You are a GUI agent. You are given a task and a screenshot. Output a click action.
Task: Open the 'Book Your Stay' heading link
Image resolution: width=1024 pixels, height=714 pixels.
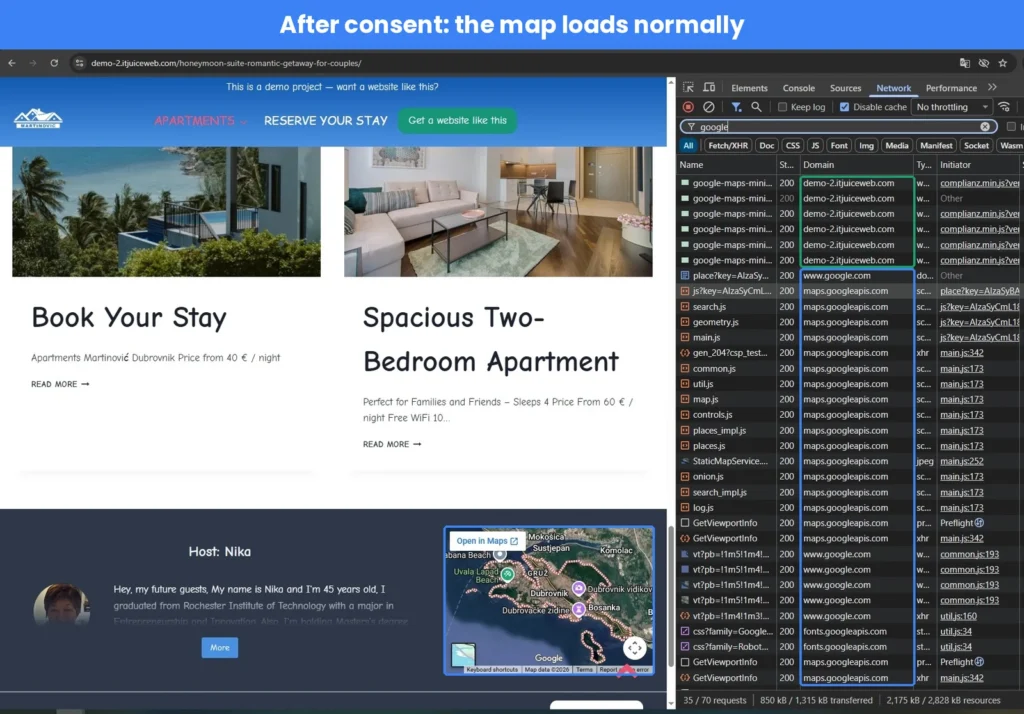[129, 317]
